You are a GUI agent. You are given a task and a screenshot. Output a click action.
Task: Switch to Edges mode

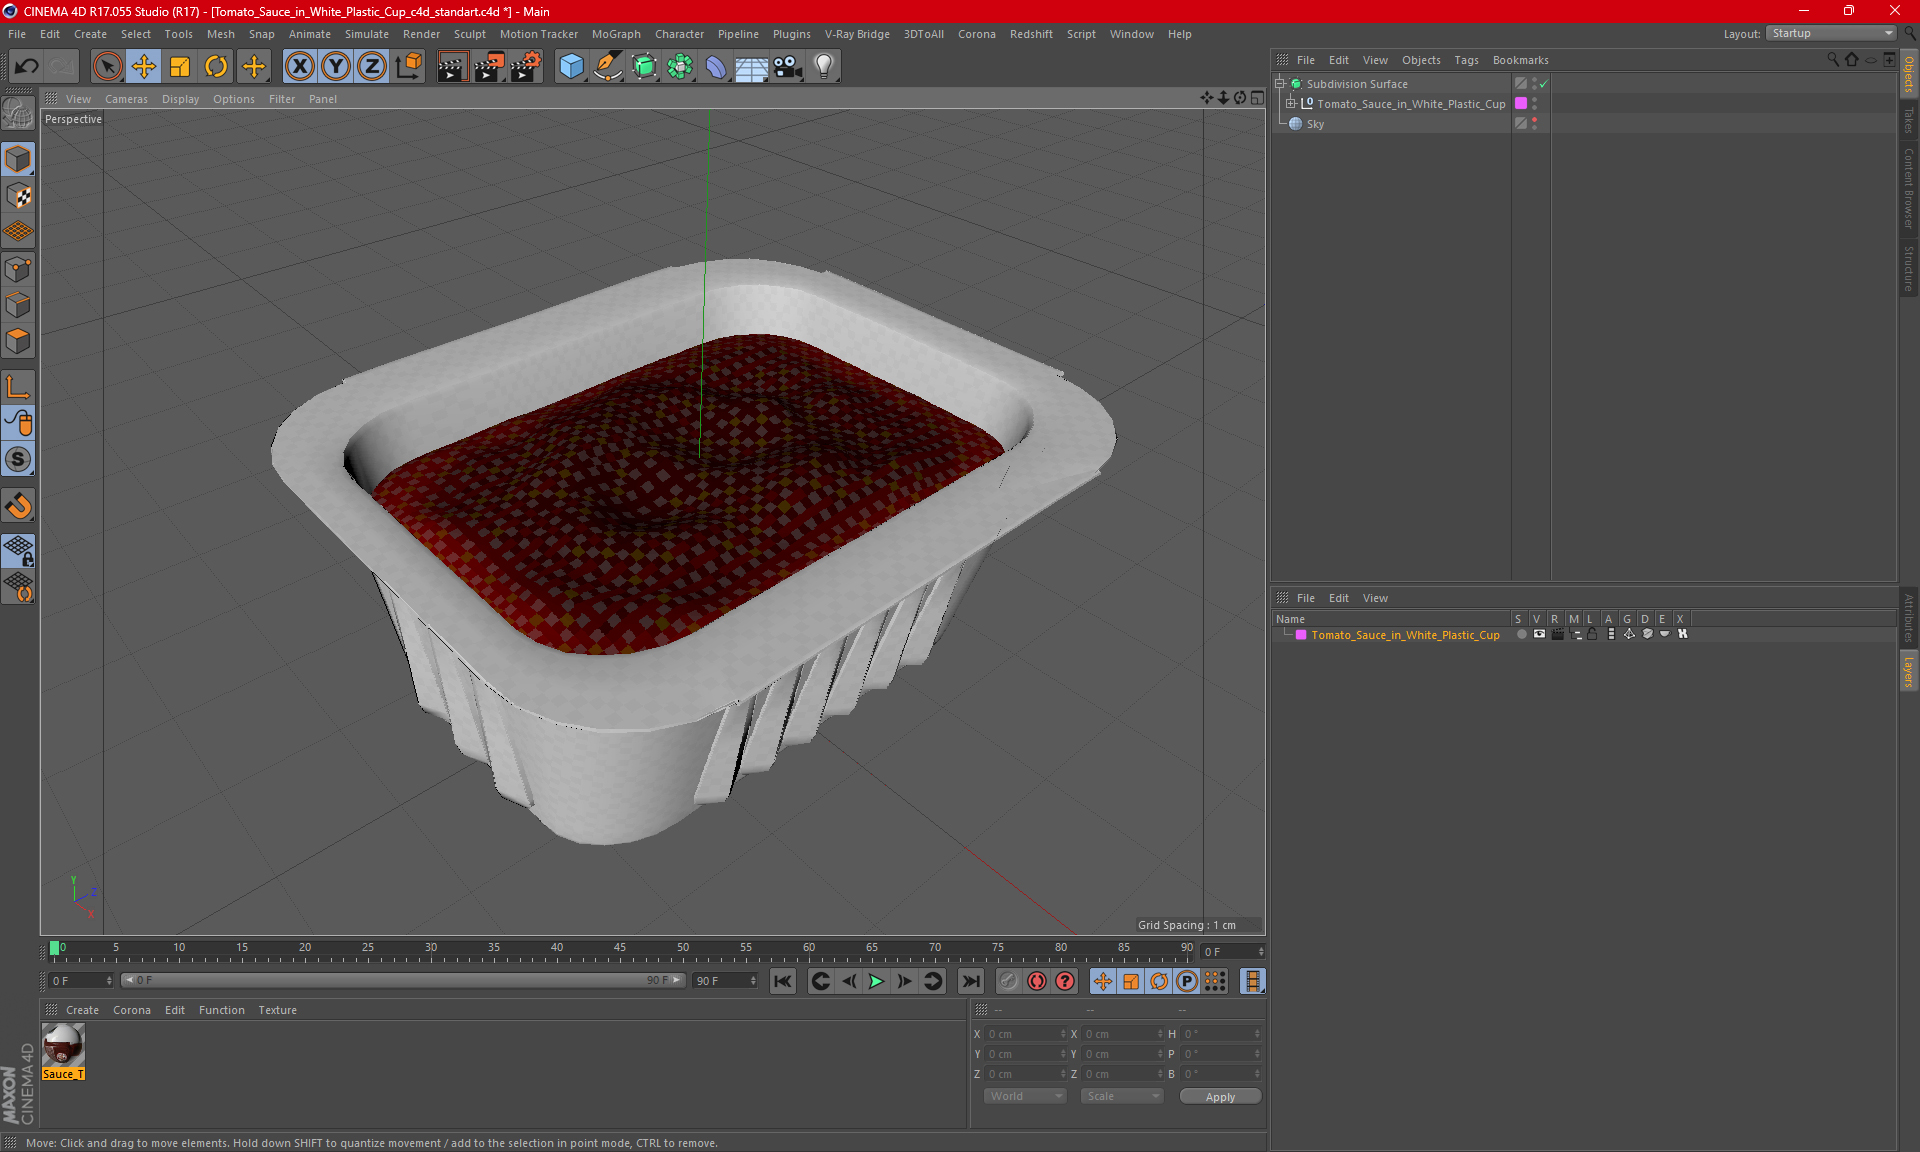[x=18, y=305]
